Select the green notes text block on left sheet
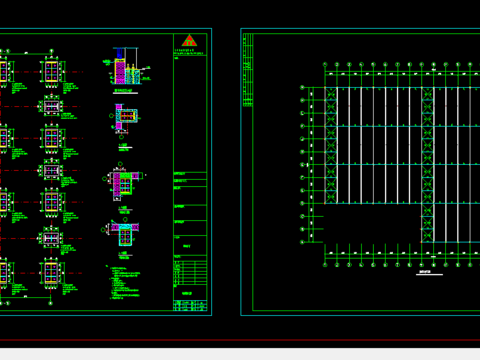Viewport: 480px width, 360px height. (123, 282)
